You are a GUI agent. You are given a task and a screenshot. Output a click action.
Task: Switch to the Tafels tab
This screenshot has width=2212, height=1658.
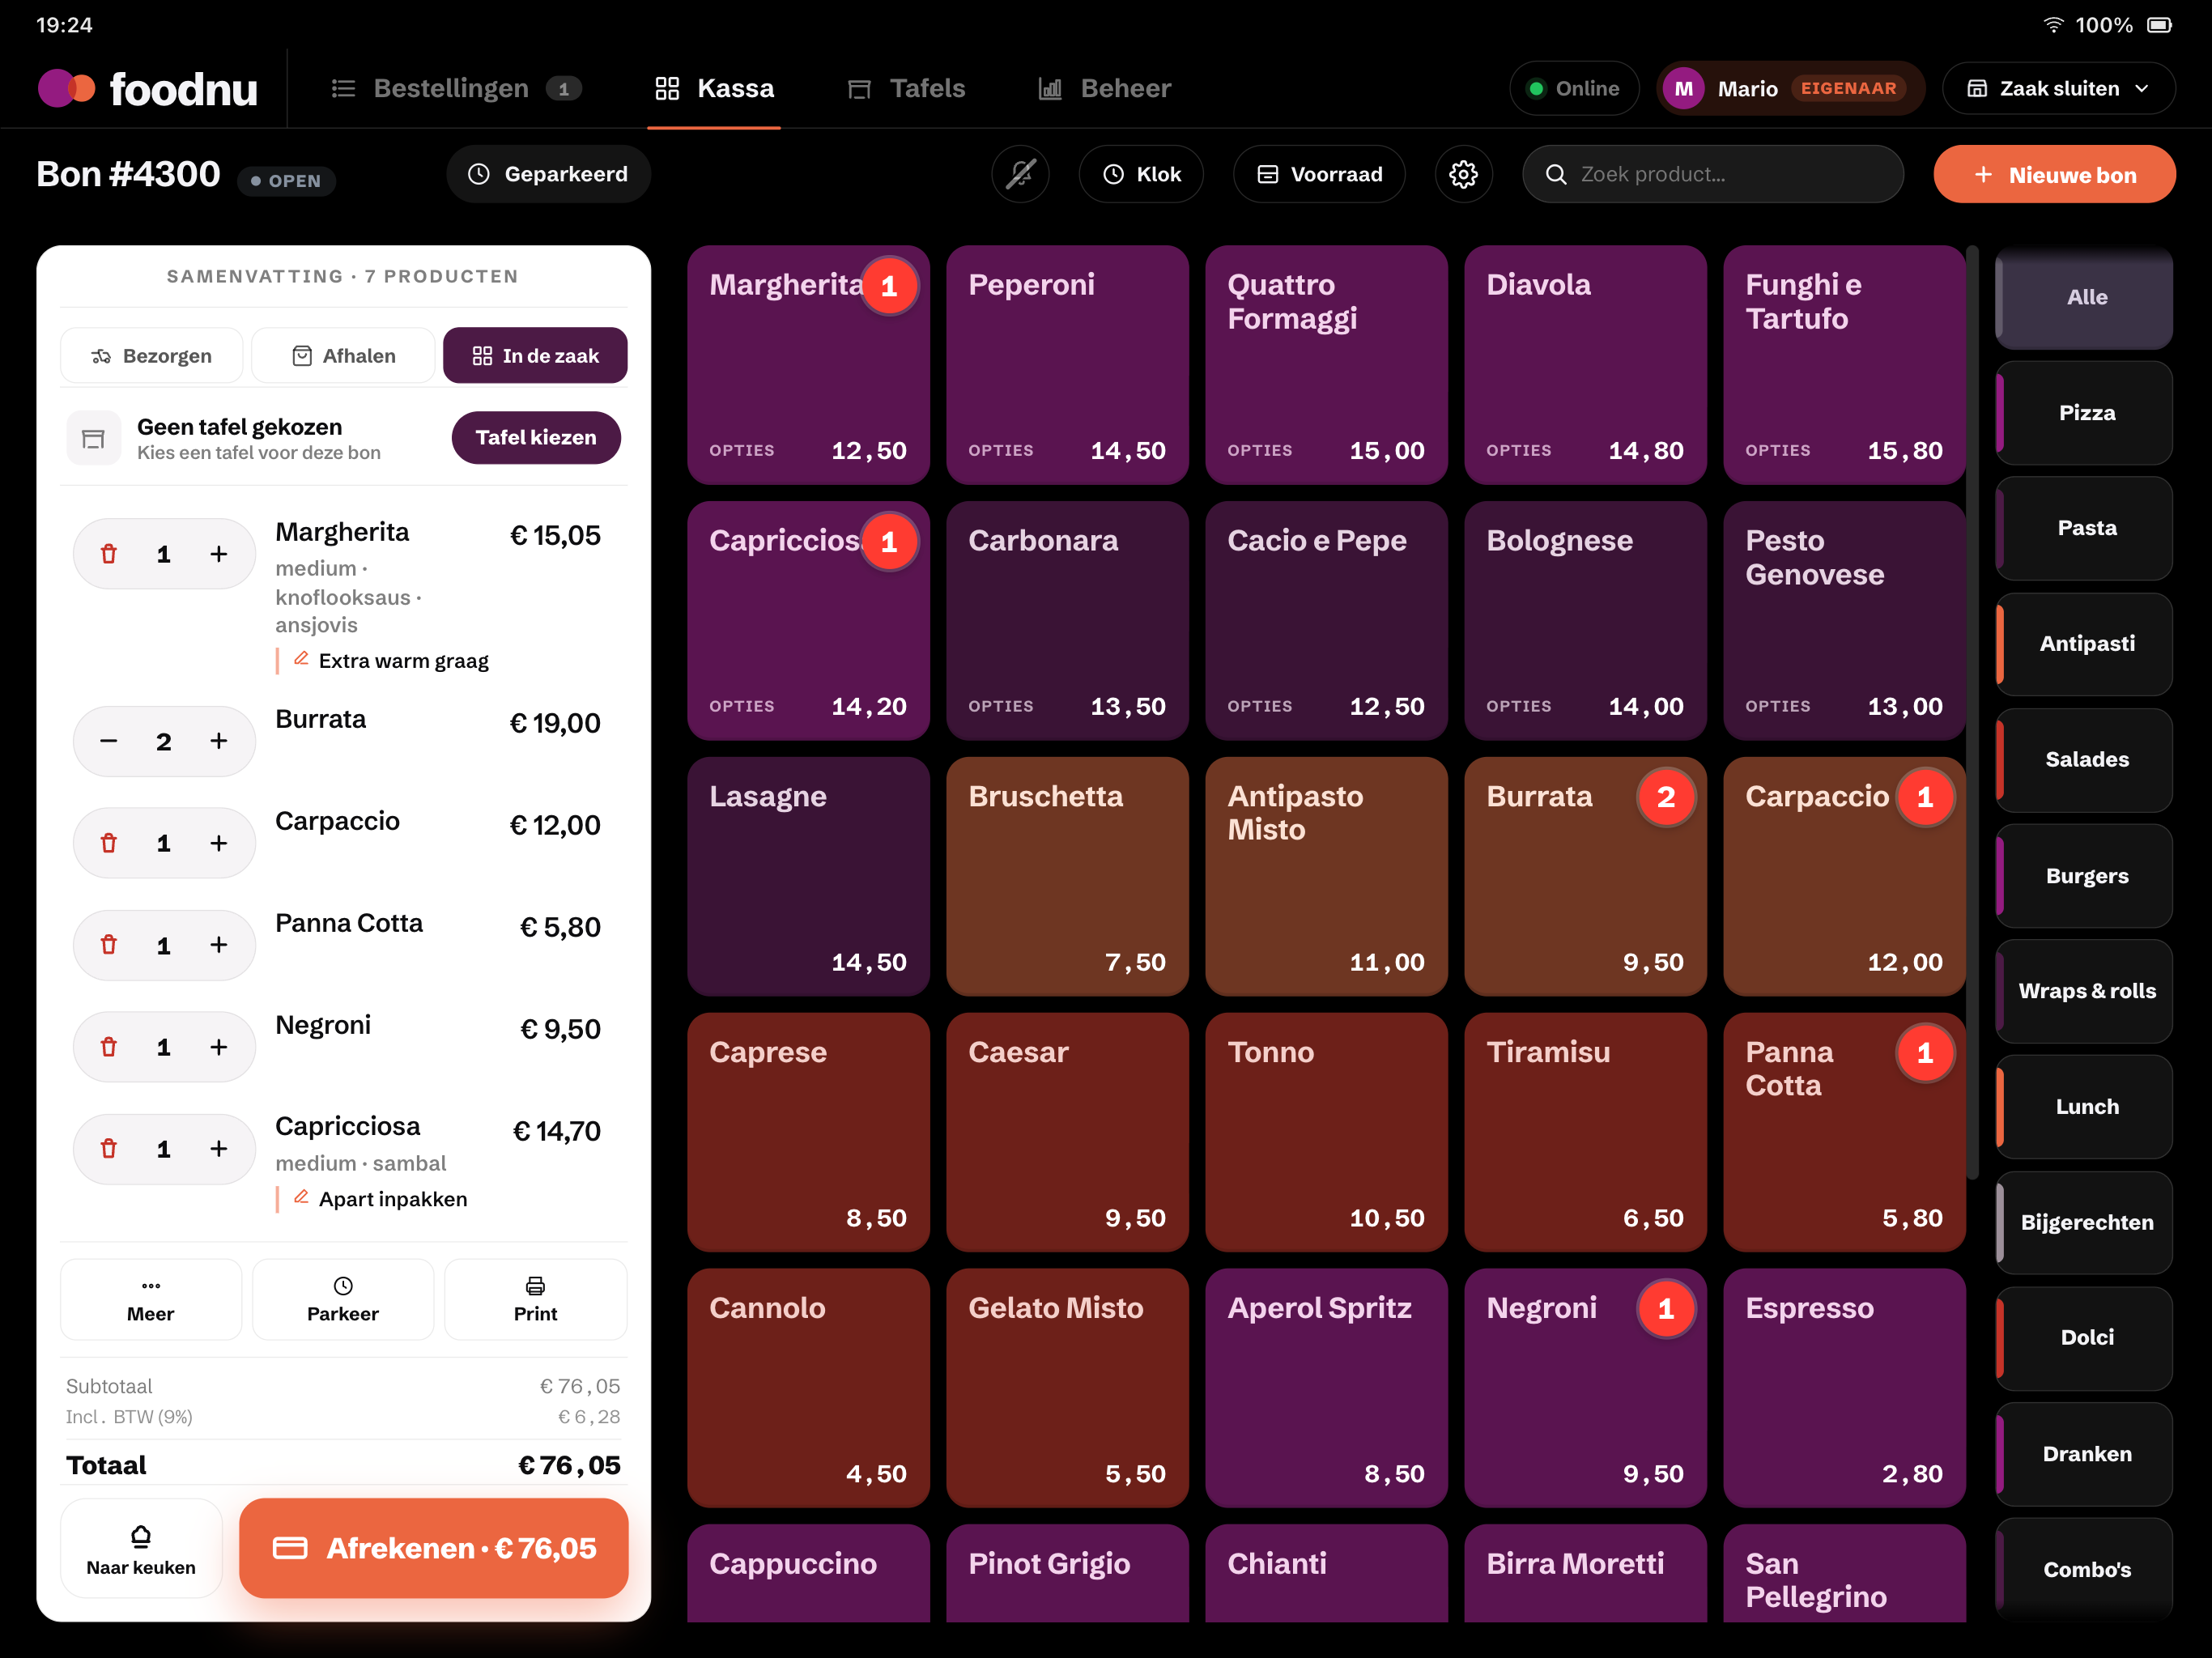click(x=906, y=88)
